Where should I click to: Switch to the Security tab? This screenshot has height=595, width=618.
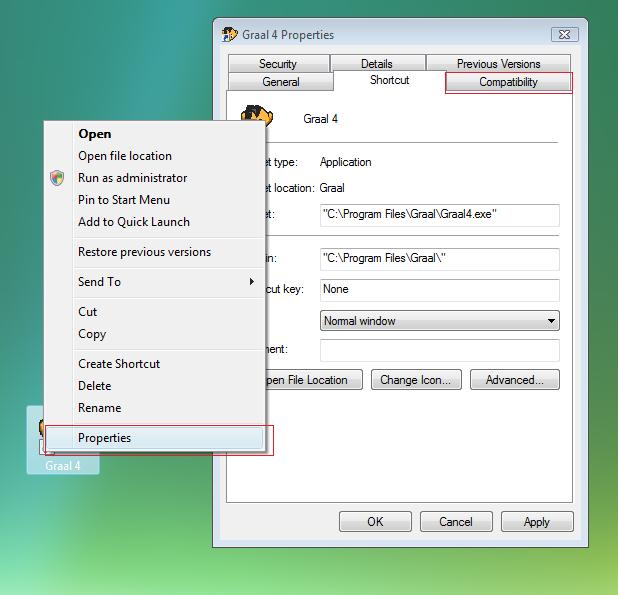pos(277,64)
